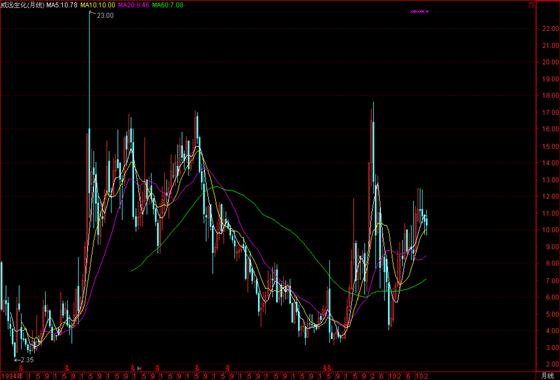The image size is (560, 380).
Task: Click the first red event marker above 1994
Action: pyautogui.click(x=21, y=368)
